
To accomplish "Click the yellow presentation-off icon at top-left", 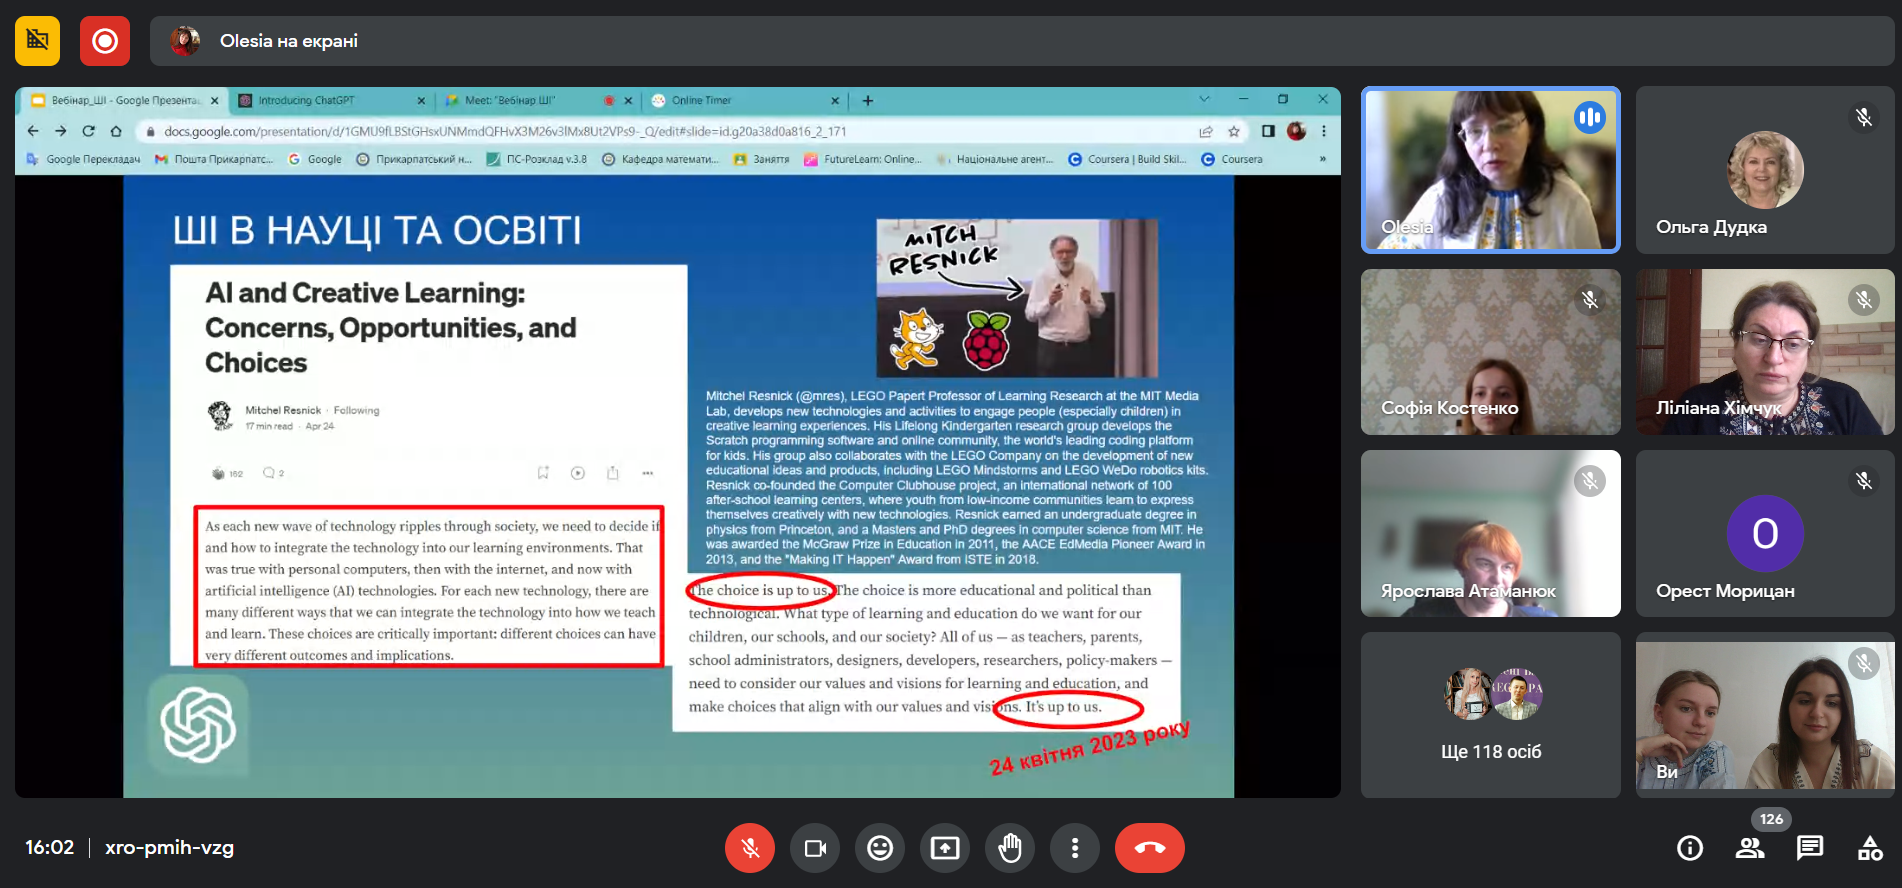I will coord(38,41).
